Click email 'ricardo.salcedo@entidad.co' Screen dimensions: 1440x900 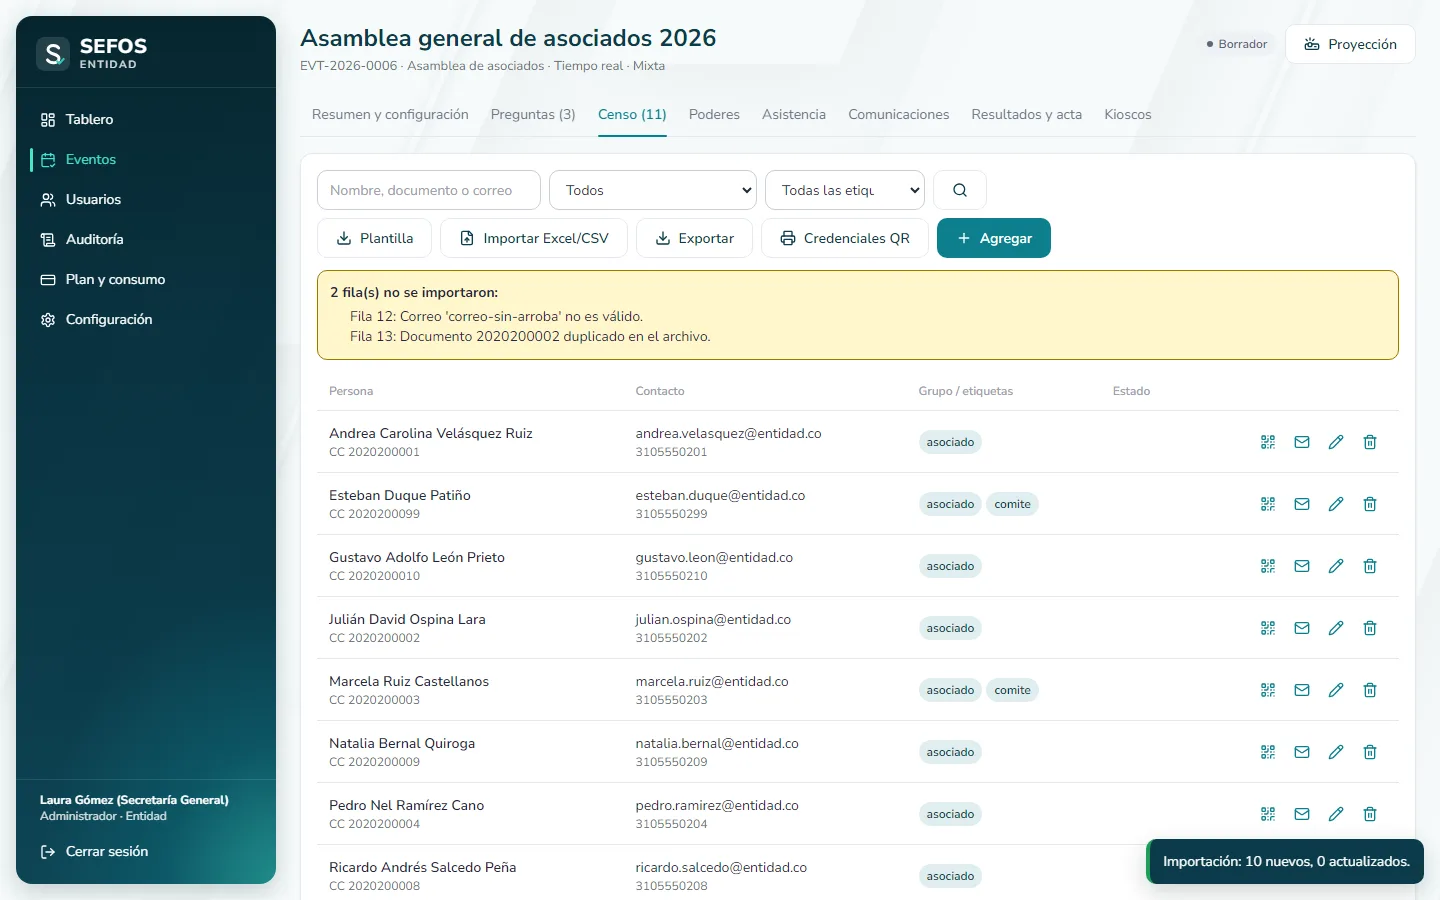point(721,867)
